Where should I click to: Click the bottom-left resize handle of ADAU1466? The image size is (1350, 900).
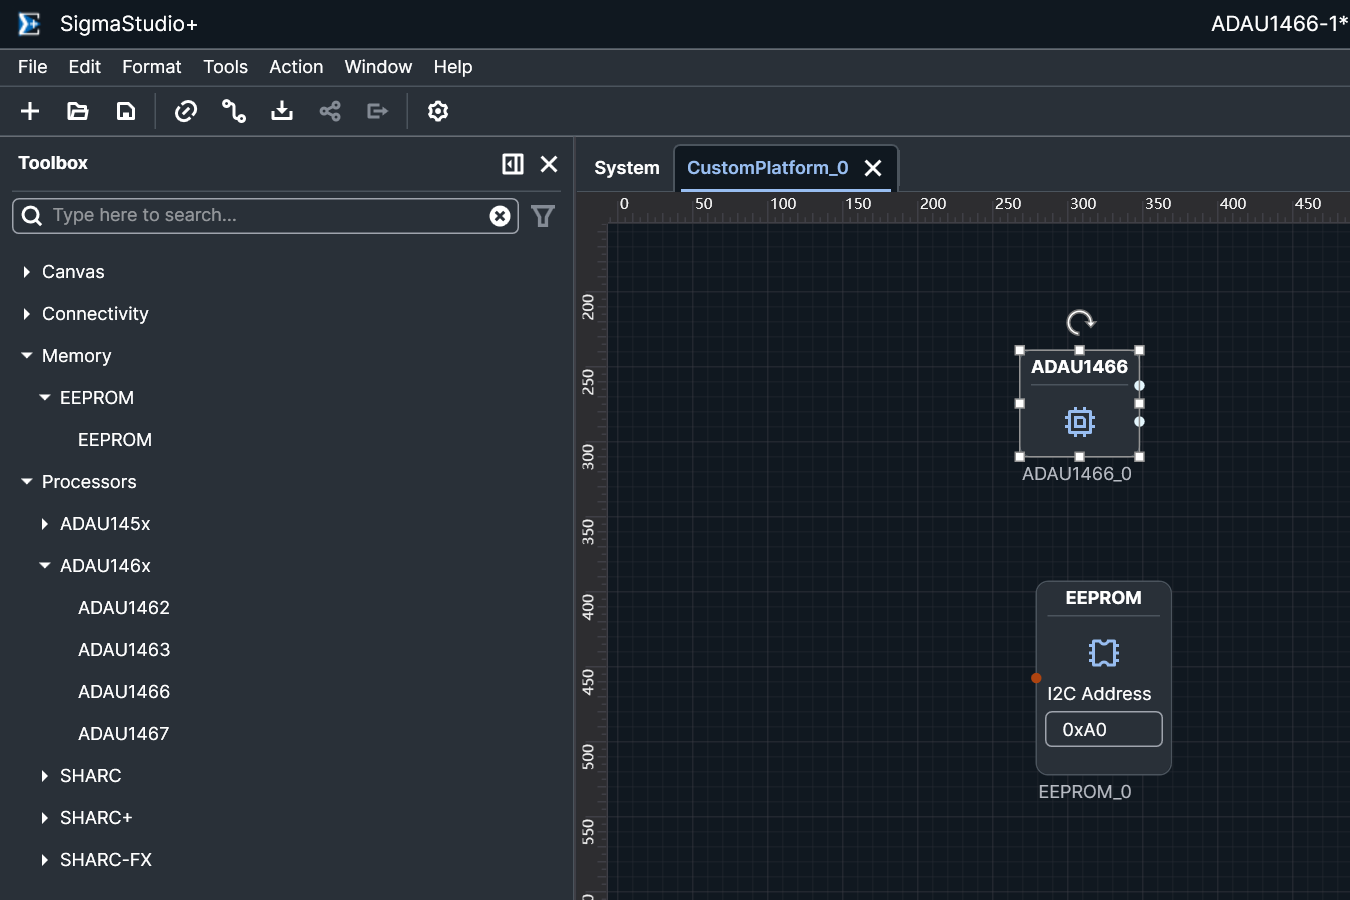click(1020, 457)
